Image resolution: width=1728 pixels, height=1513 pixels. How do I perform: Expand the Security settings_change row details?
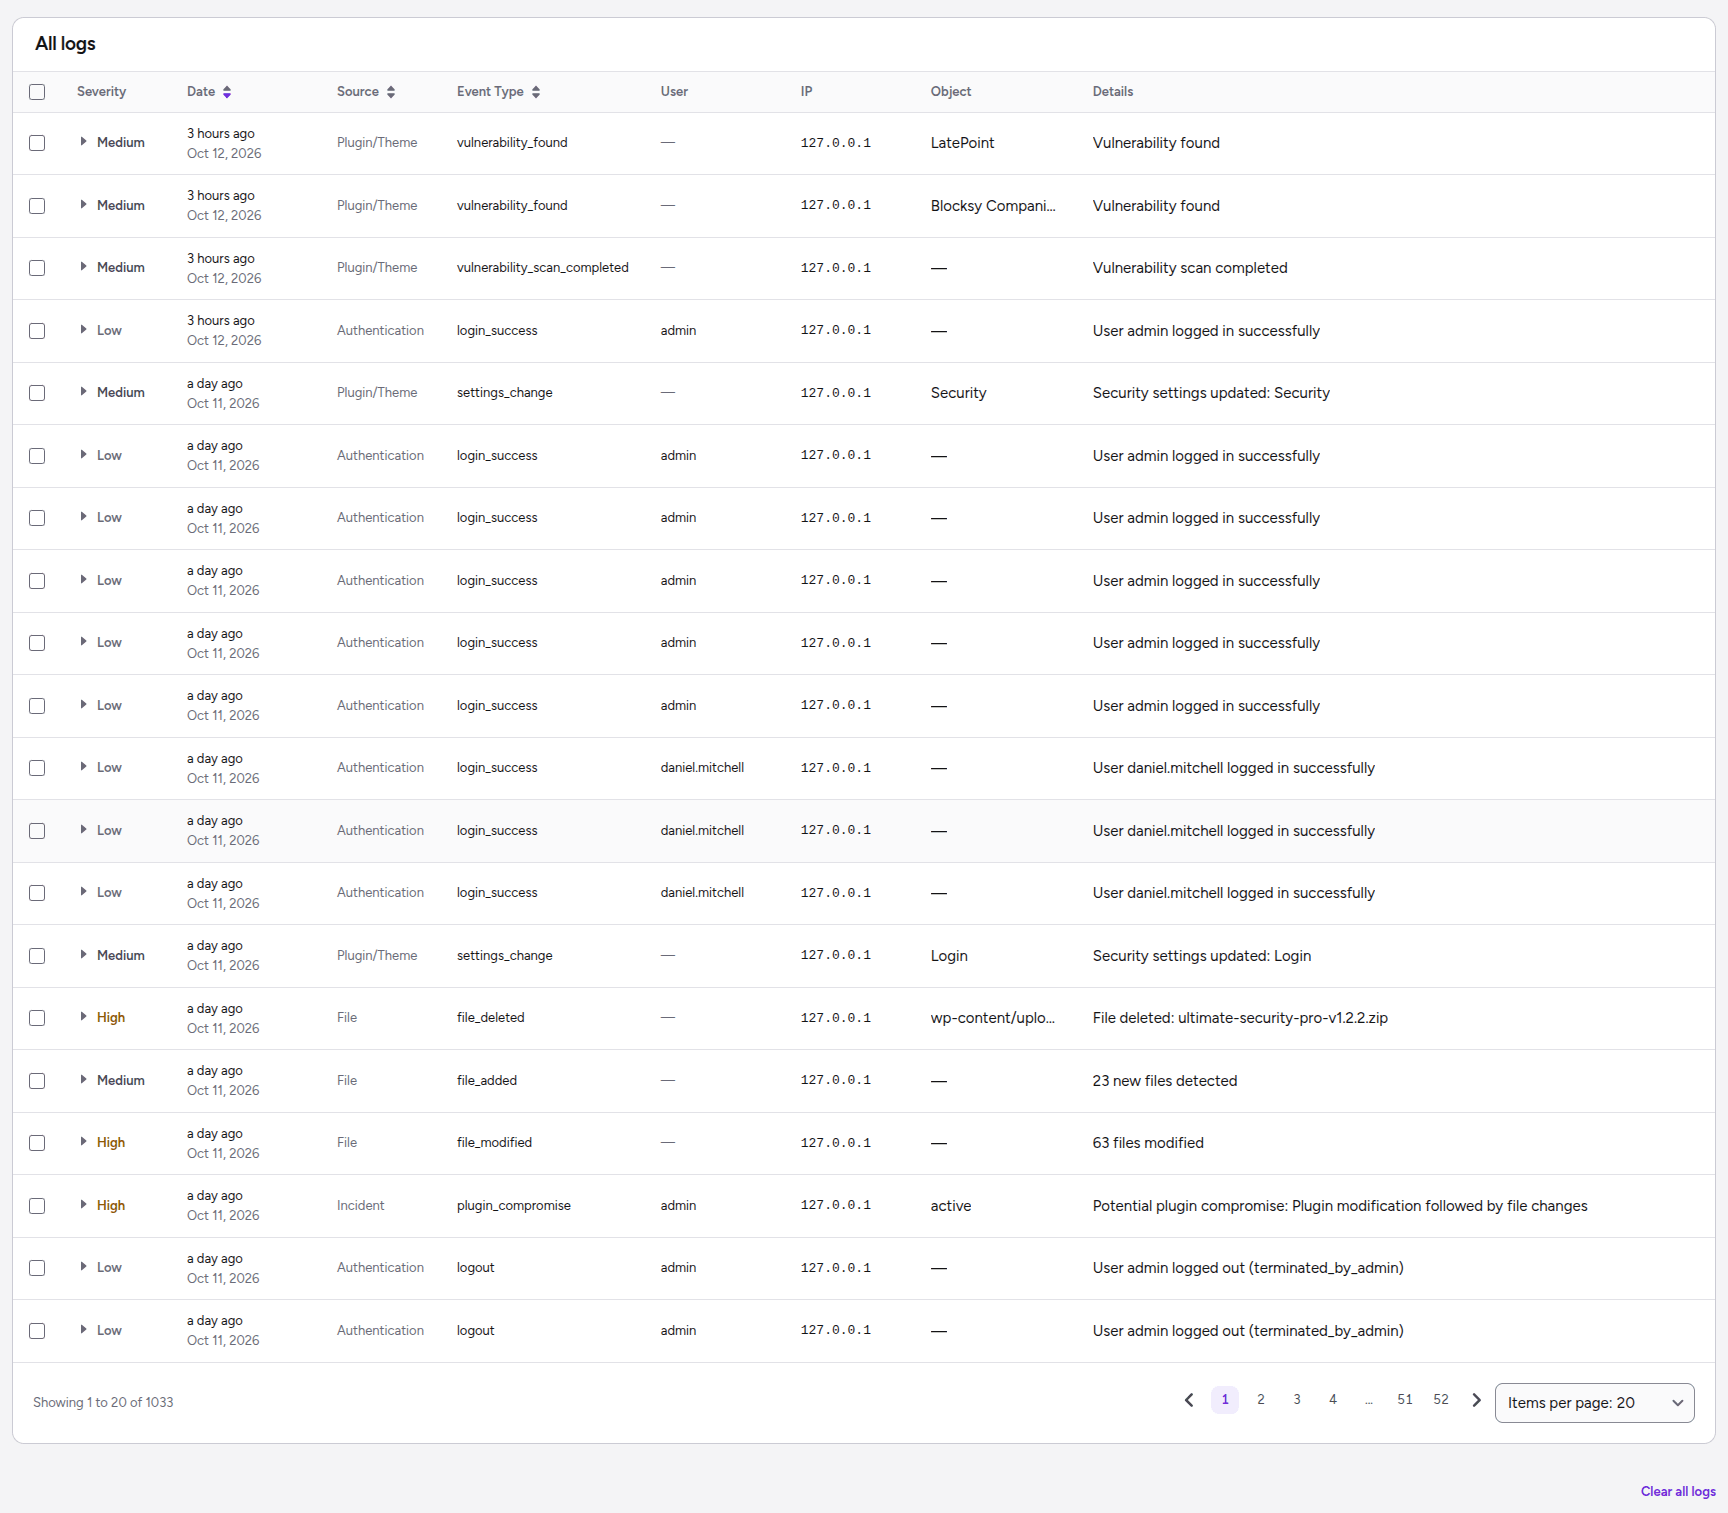click(83, 392)
